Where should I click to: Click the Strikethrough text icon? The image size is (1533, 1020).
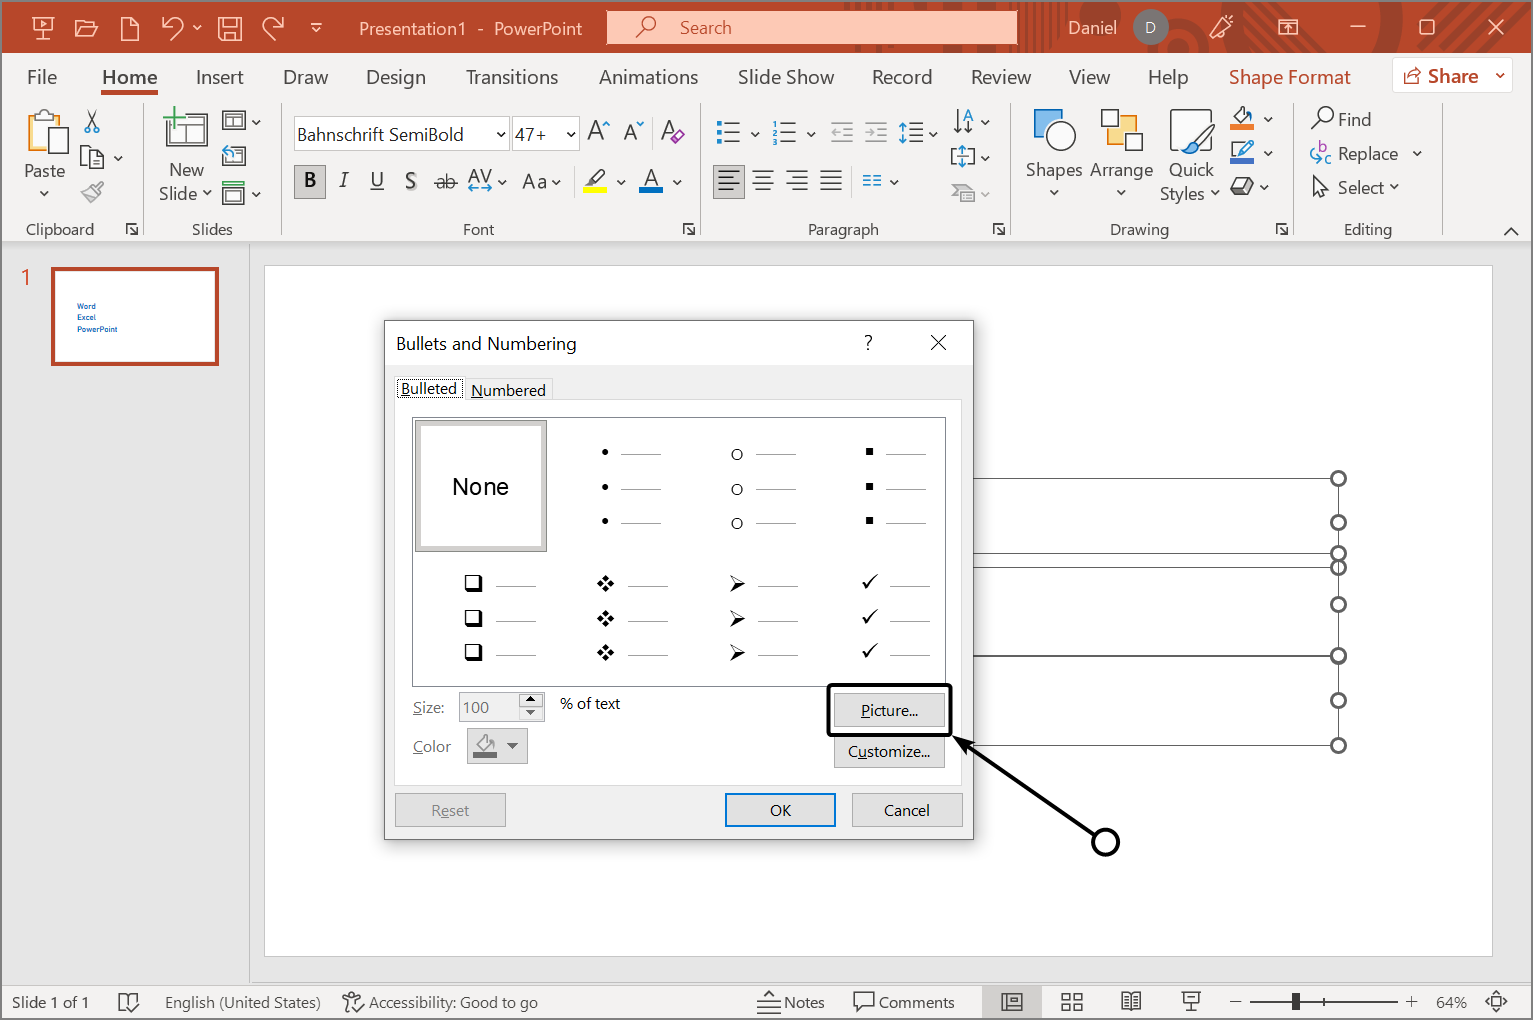[x=445, y=181]
